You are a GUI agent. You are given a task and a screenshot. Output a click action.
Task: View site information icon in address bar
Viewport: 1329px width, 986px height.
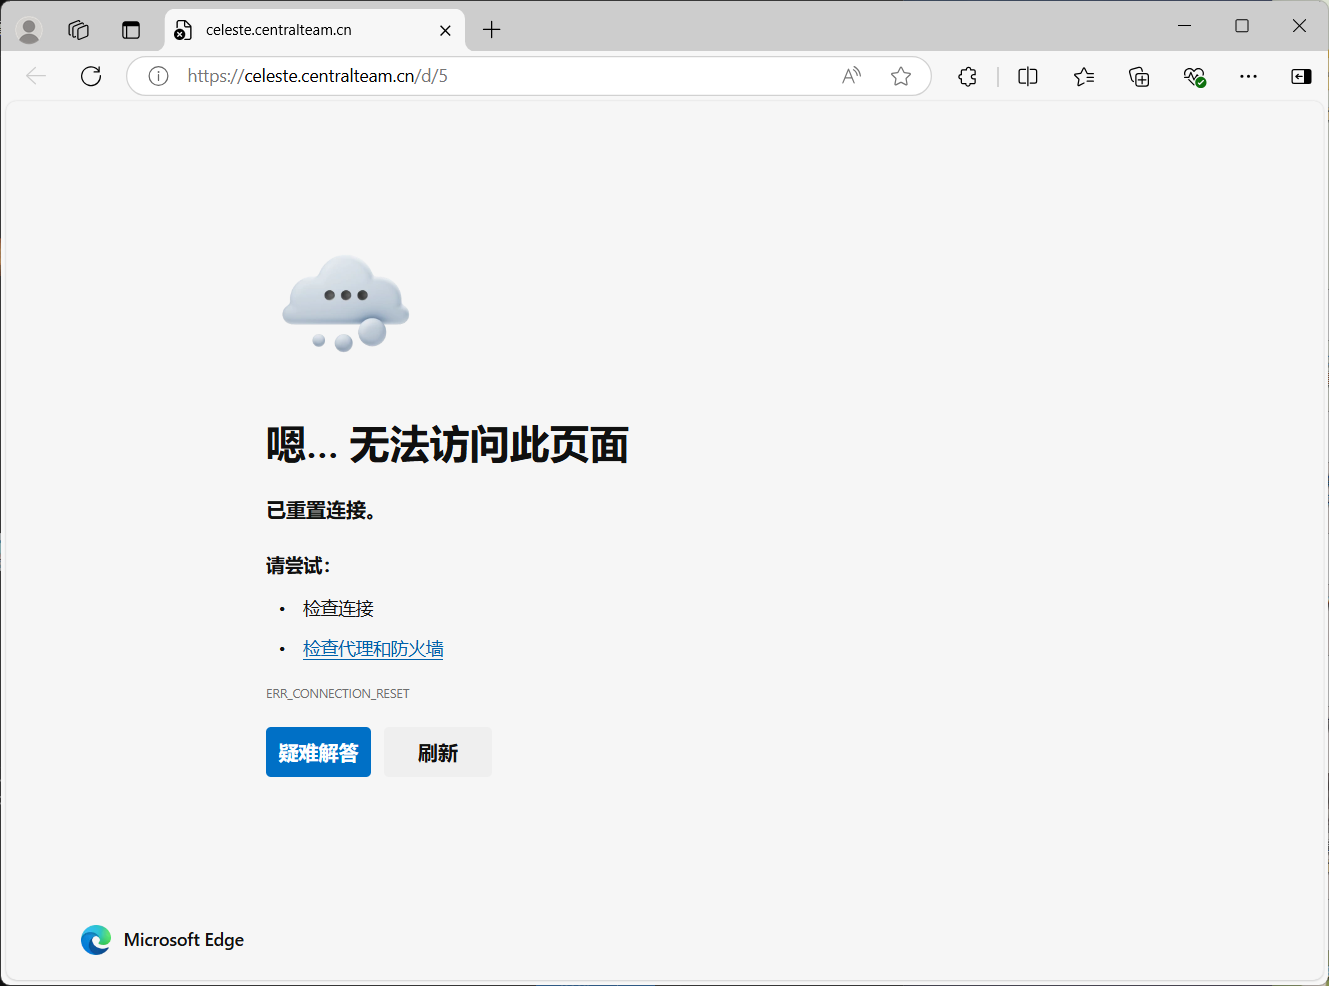158,76
